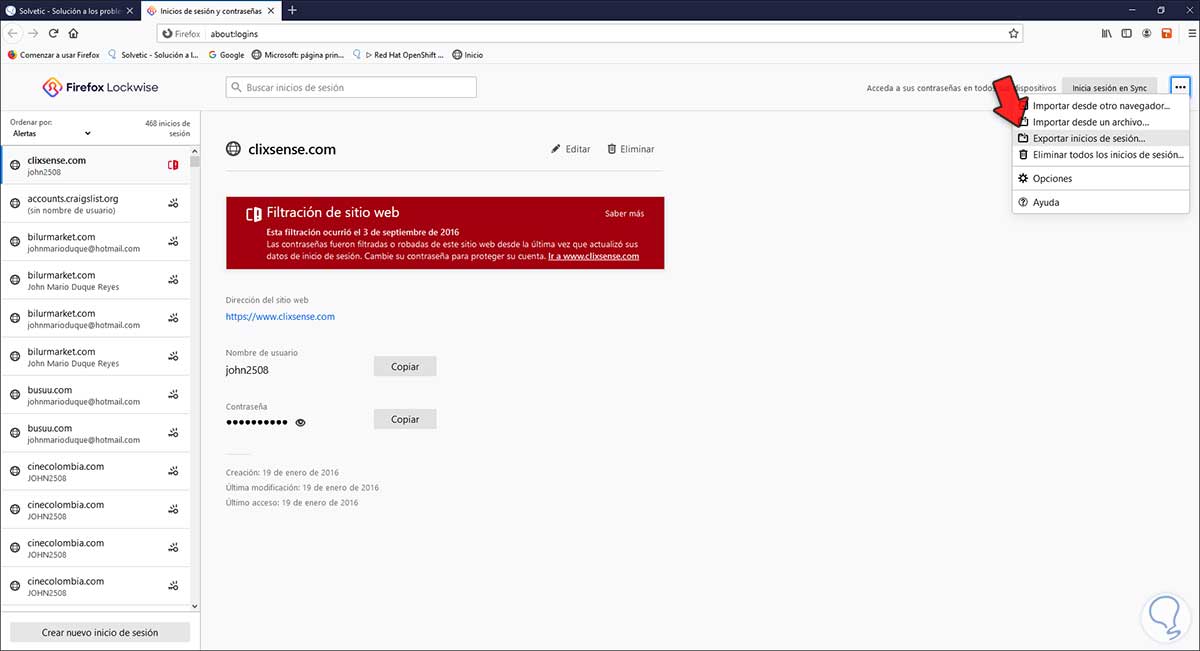The image size is (1200, 651).
Task: Select the clixsense.com login in the list
Action: [95, 165]
